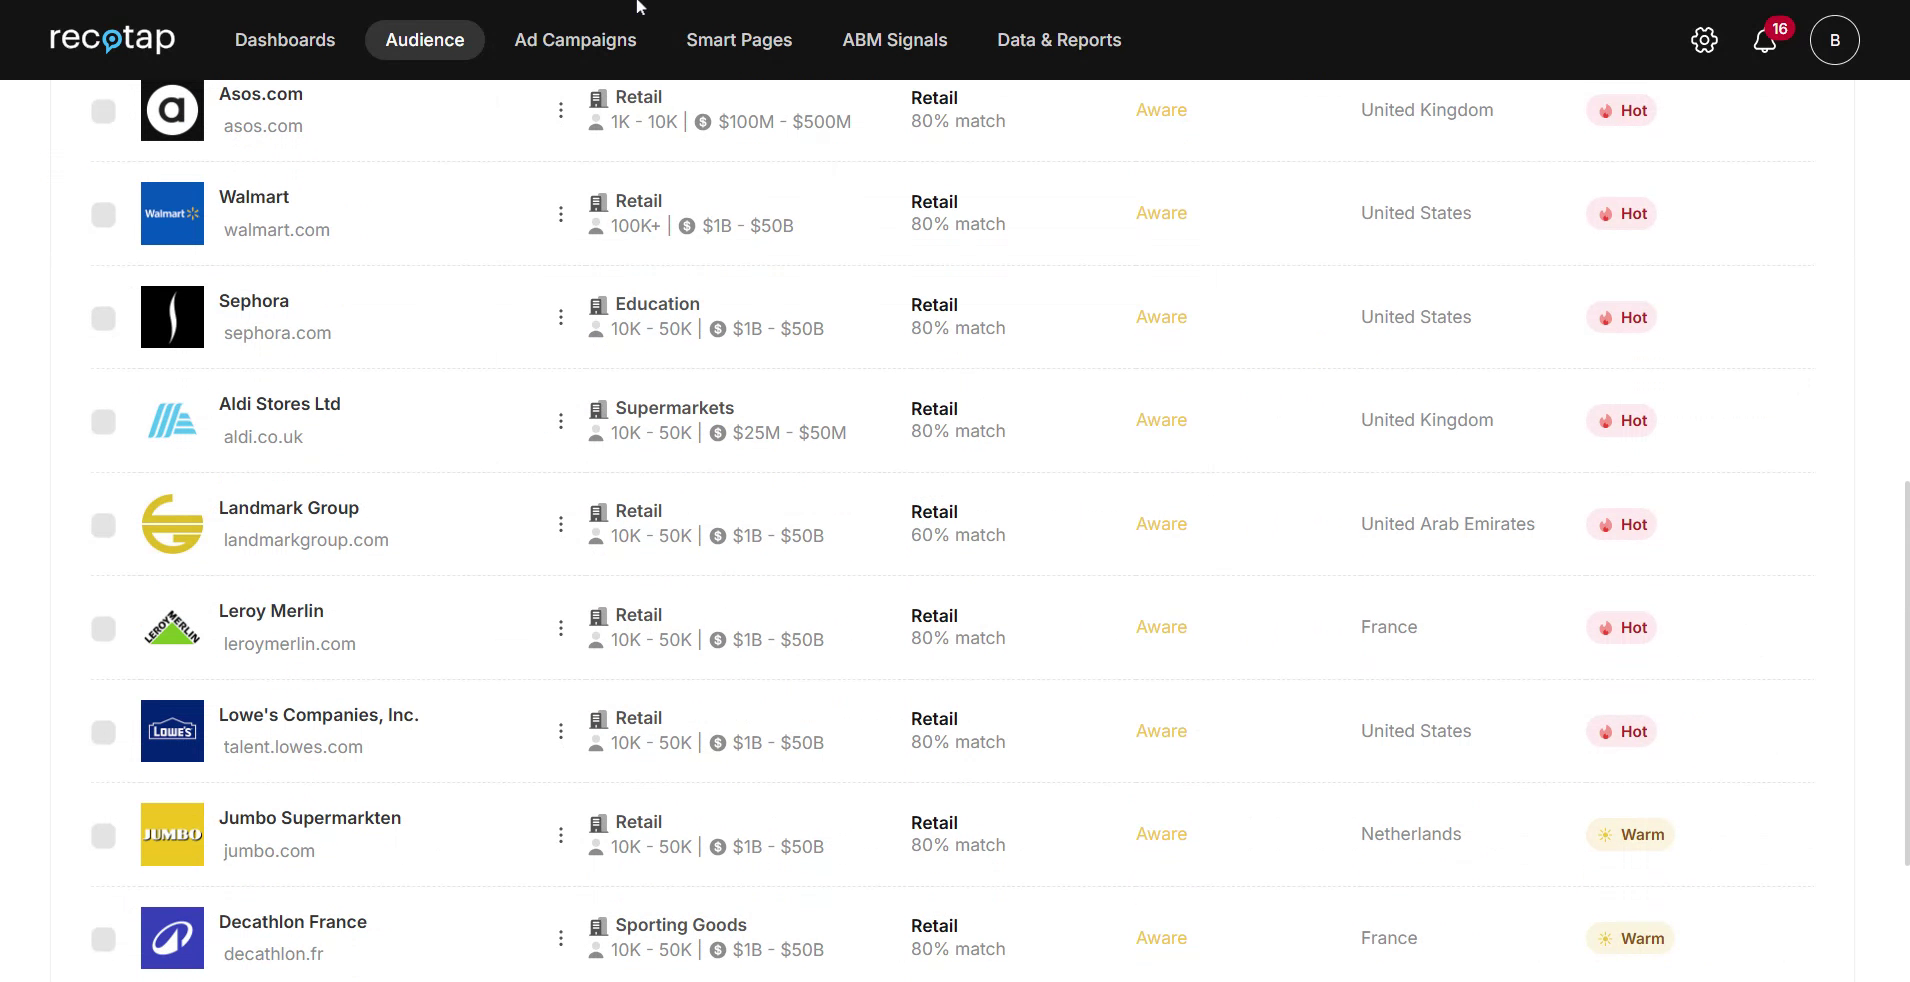The image size is (1910, 982).
Task: Click the Jumbo Supermarkten logo
Action: [172, 834]
